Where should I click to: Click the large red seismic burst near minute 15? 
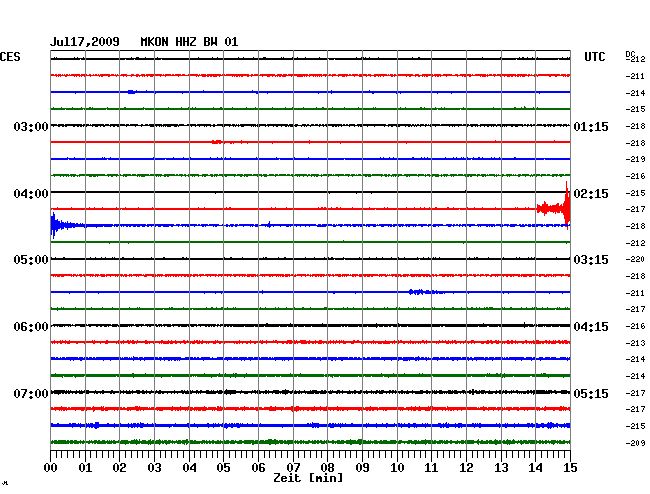pyautogui.click(x=554, y=207)
